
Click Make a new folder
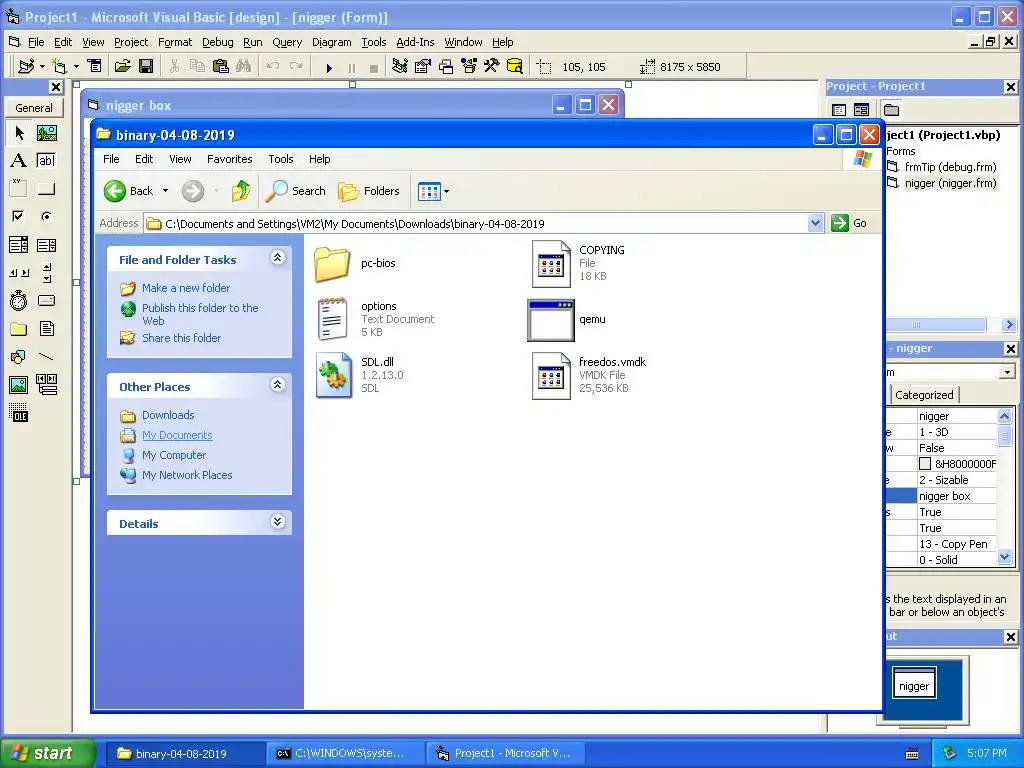[x=186, y=288]
